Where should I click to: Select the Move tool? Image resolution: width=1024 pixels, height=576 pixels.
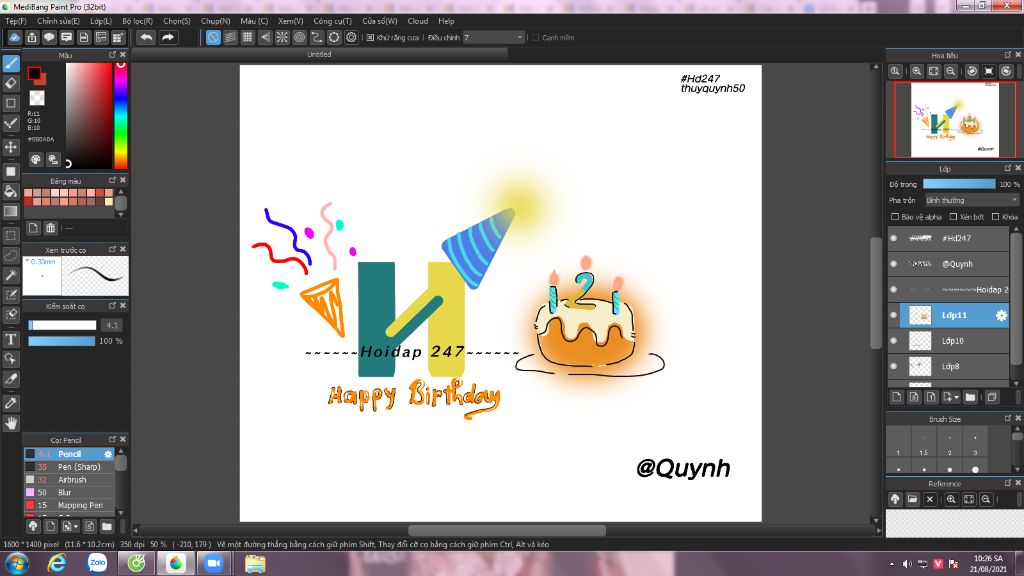click(x=11, y=147)
